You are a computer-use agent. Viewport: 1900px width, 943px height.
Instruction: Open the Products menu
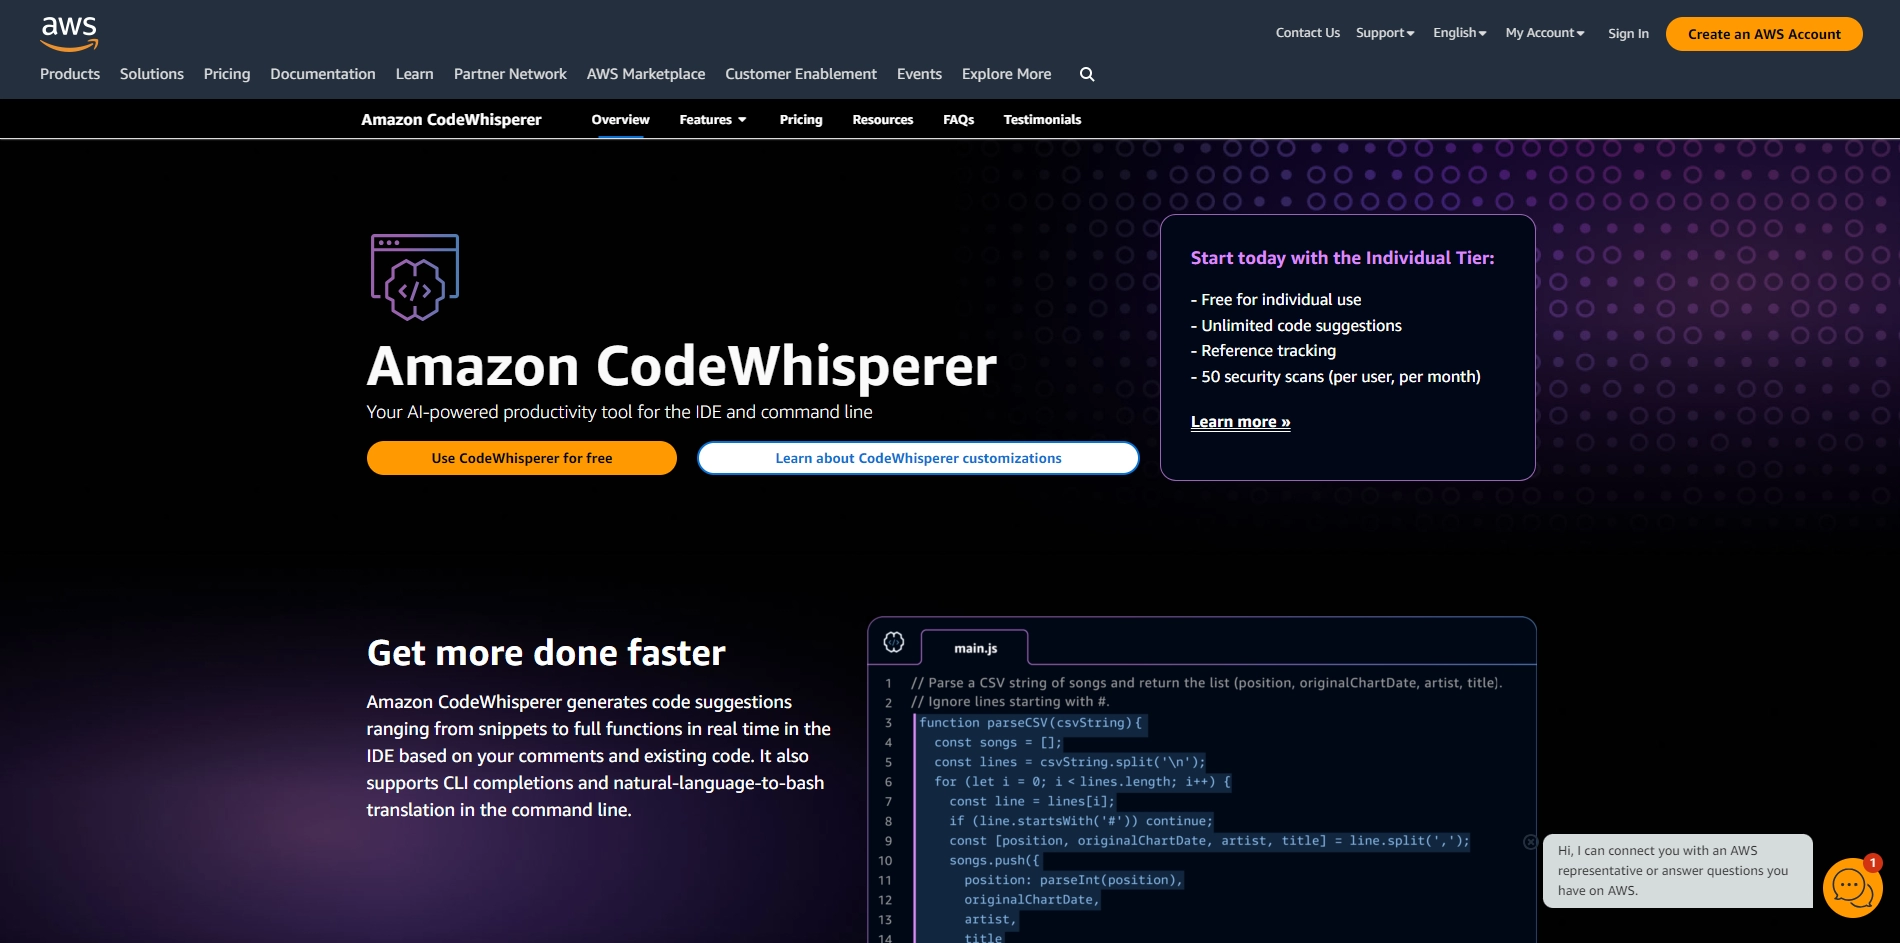[x=70, y=74]
